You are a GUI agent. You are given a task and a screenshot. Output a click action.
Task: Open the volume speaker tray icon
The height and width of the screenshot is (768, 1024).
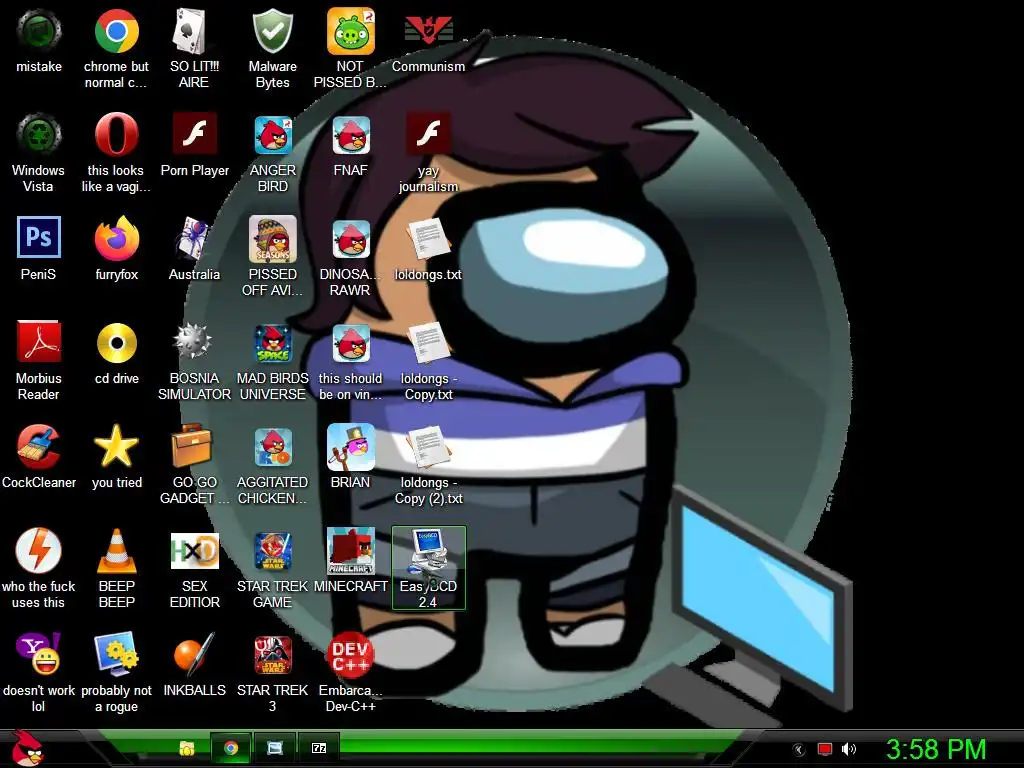coord(848,749)
